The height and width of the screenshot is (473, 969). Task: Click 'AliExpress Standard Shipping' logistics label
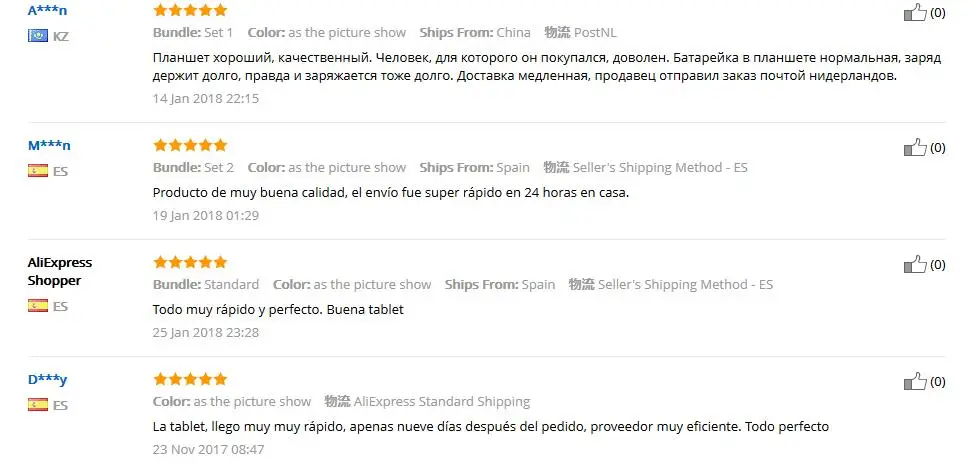[x=442, y=402]
